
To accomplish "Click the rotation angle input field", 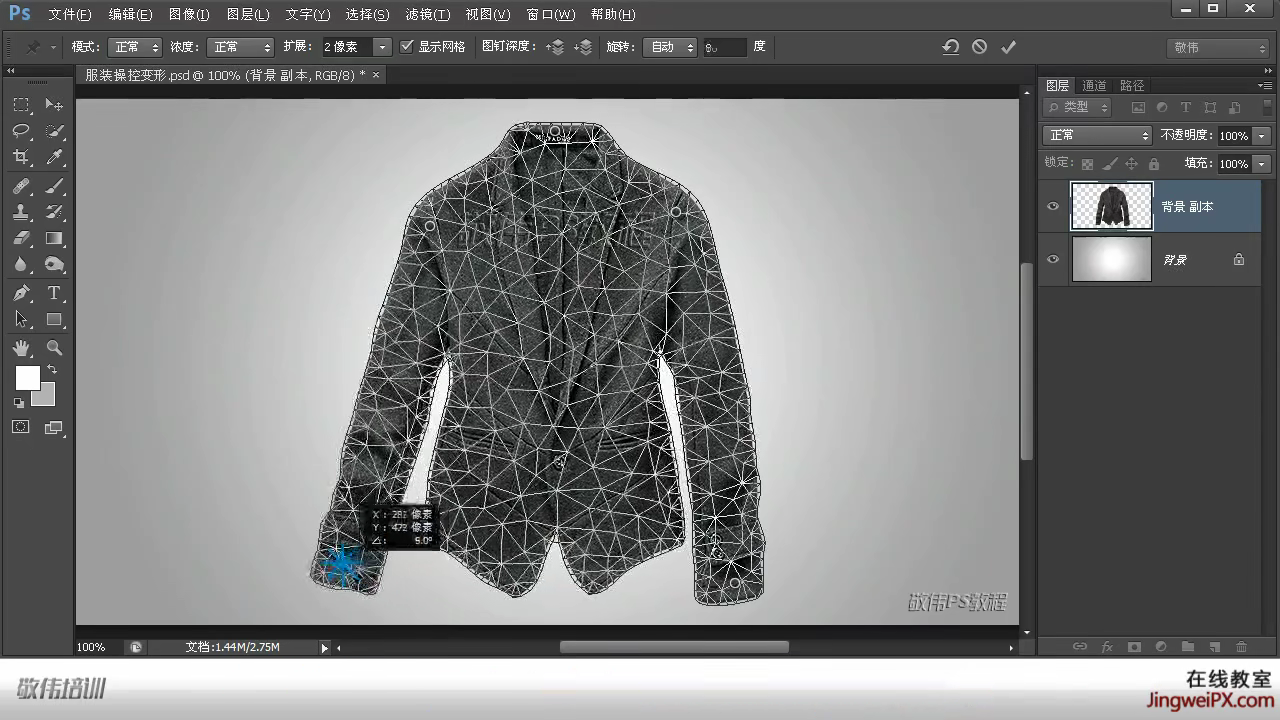I will coord(725,47).
